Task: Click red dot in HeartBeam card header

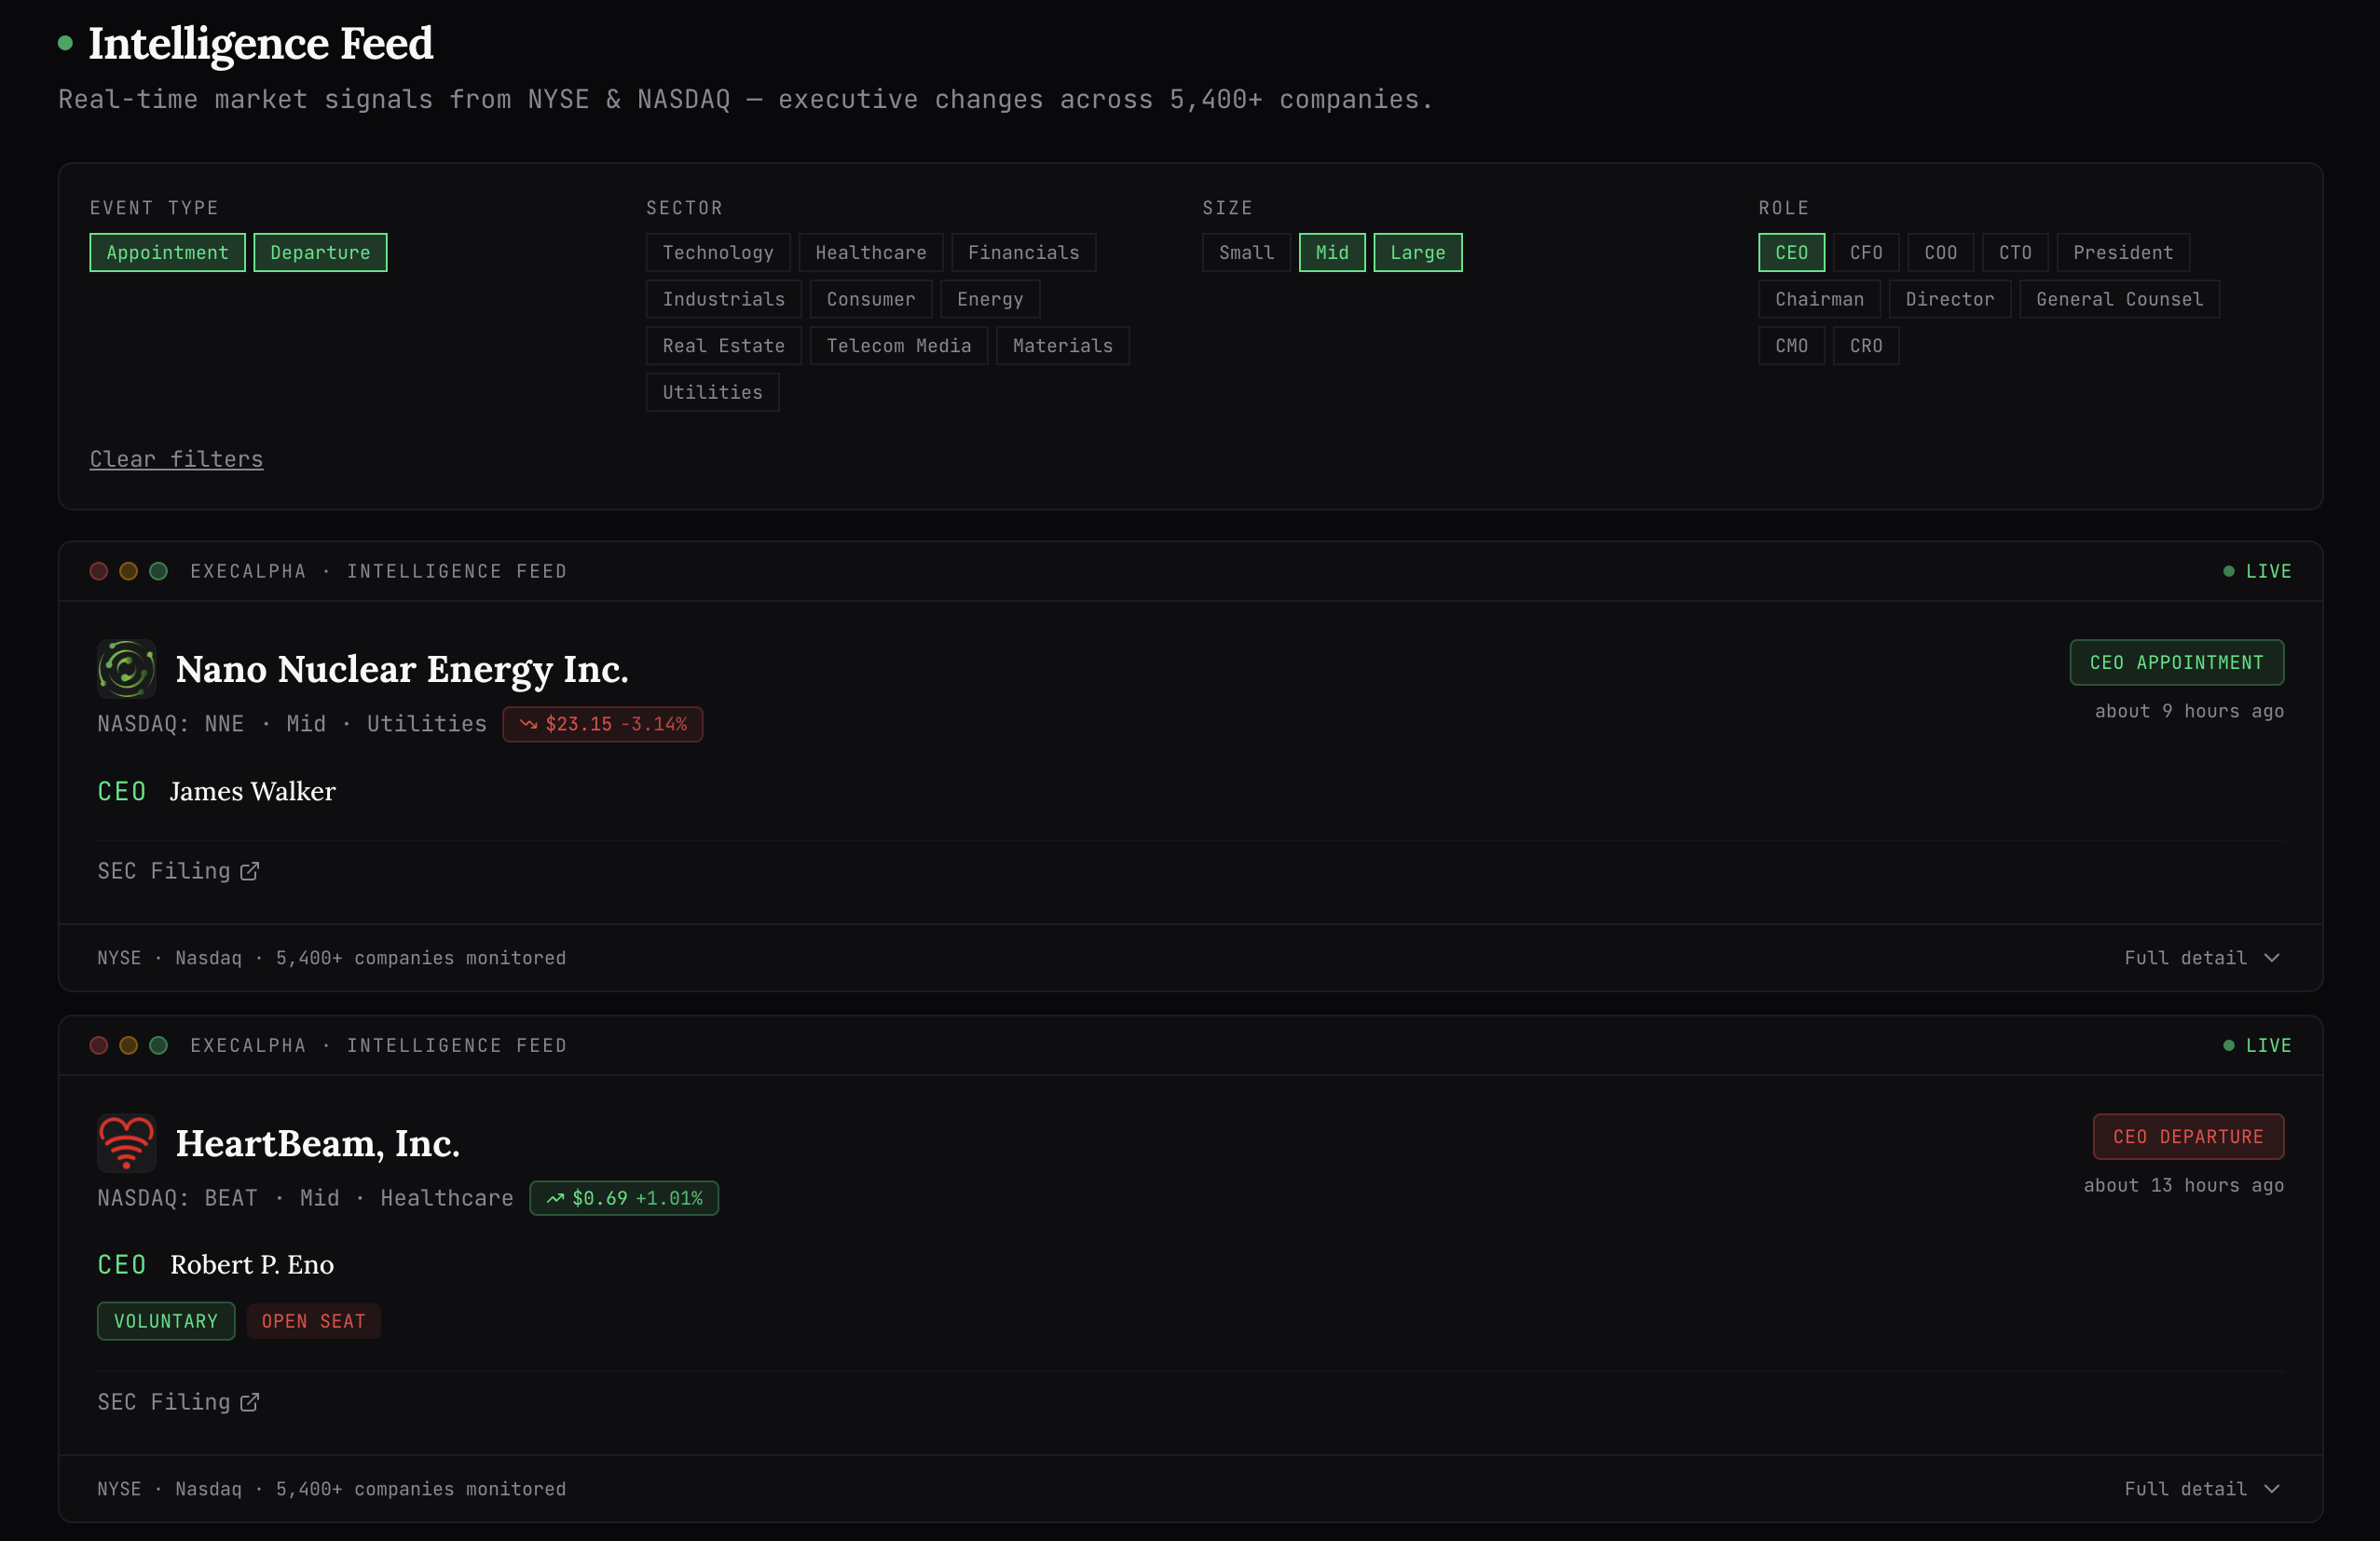Action: [99, 1045]
